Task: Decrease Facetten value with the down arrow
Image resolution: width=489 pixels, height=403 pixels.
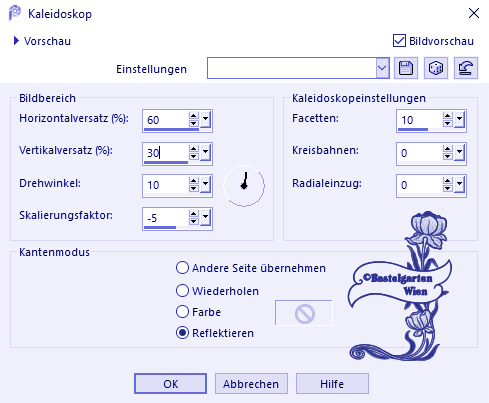Action: (447, 123)
